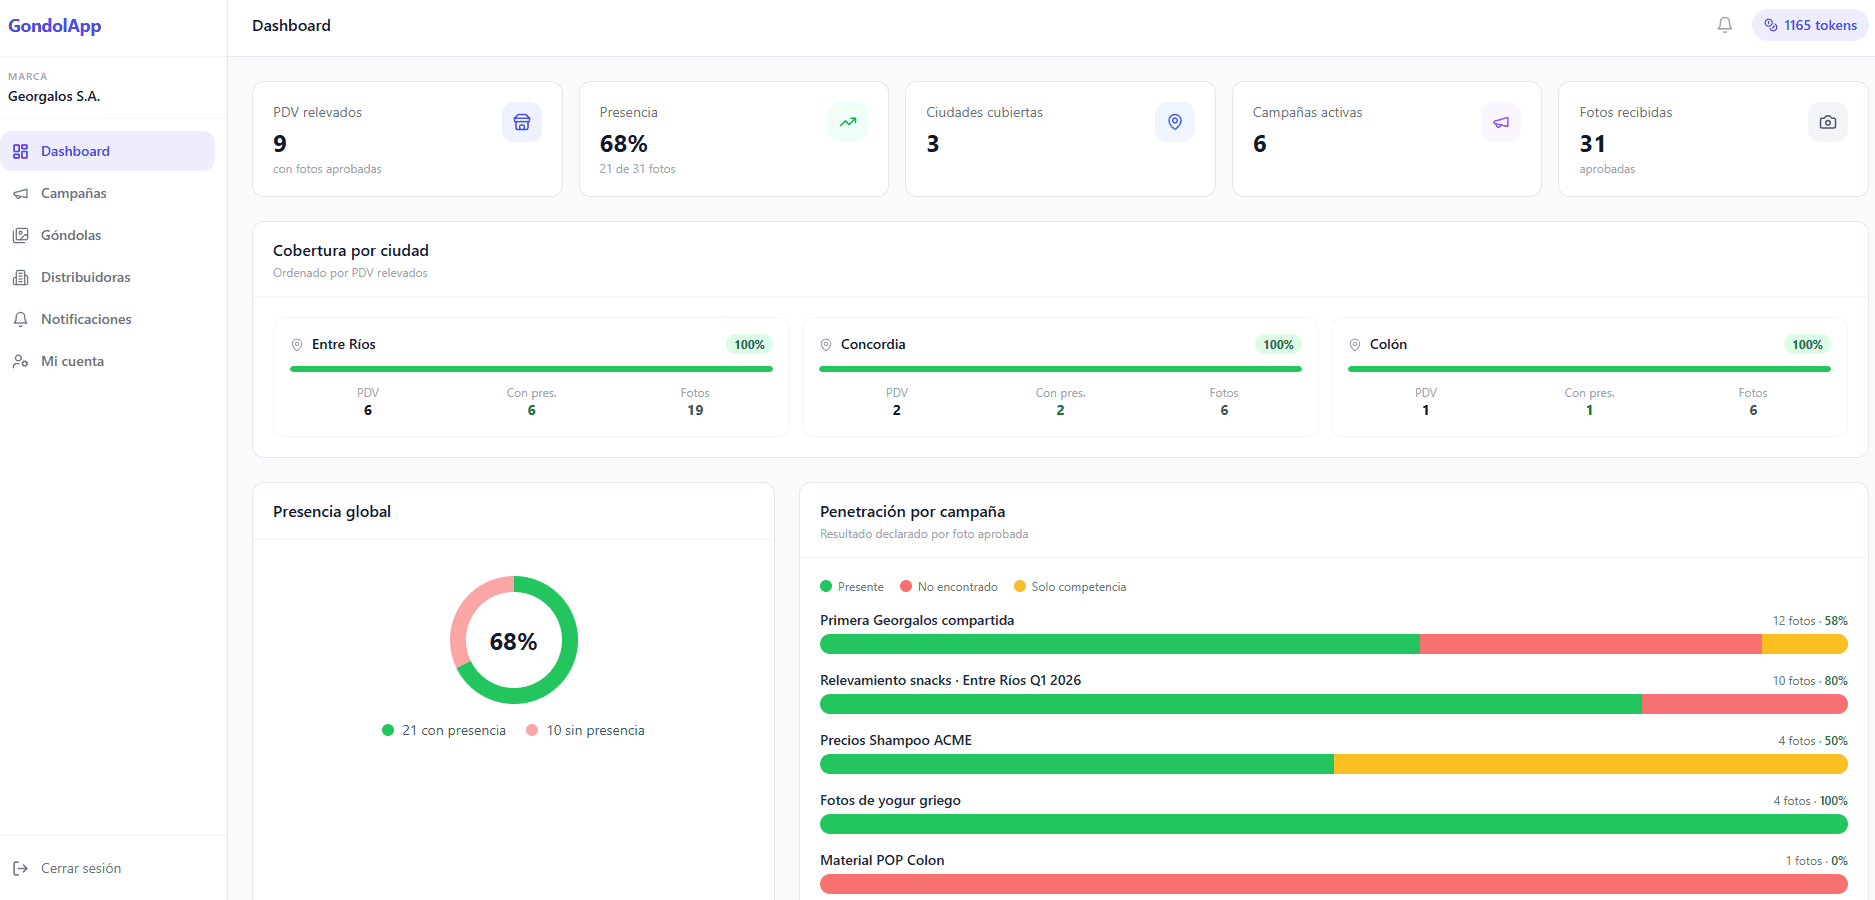Click the Colón coverage progress bar
The width and height of the screenshot is (1875, 900).
point(1589,369)
